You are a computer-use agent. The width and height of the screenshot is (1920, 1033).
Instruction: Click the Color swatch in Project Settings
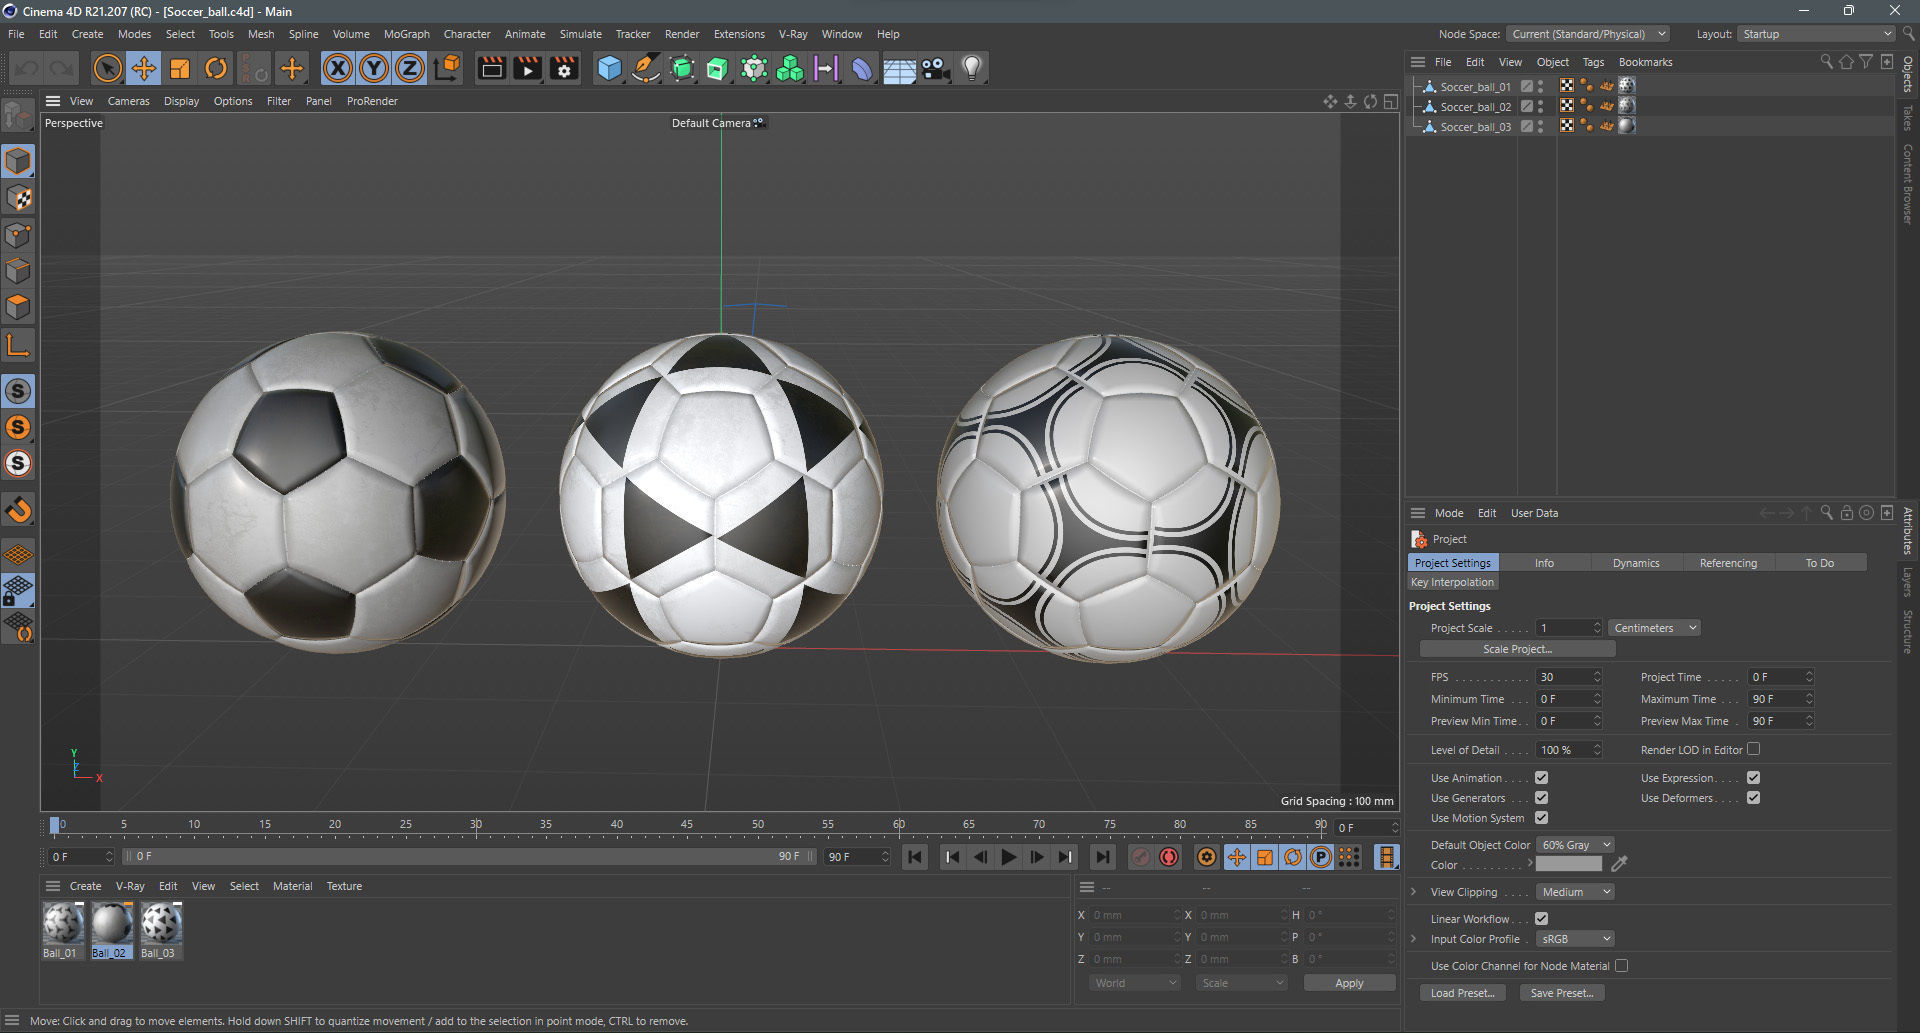pos(1568,865)
